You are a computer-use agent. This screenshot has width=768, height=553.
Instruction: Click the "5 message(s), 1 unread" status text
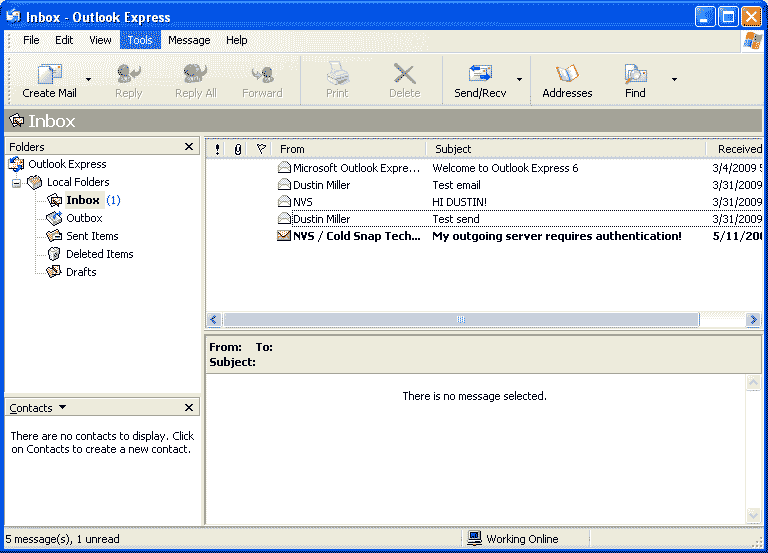(x=62, y=539)
